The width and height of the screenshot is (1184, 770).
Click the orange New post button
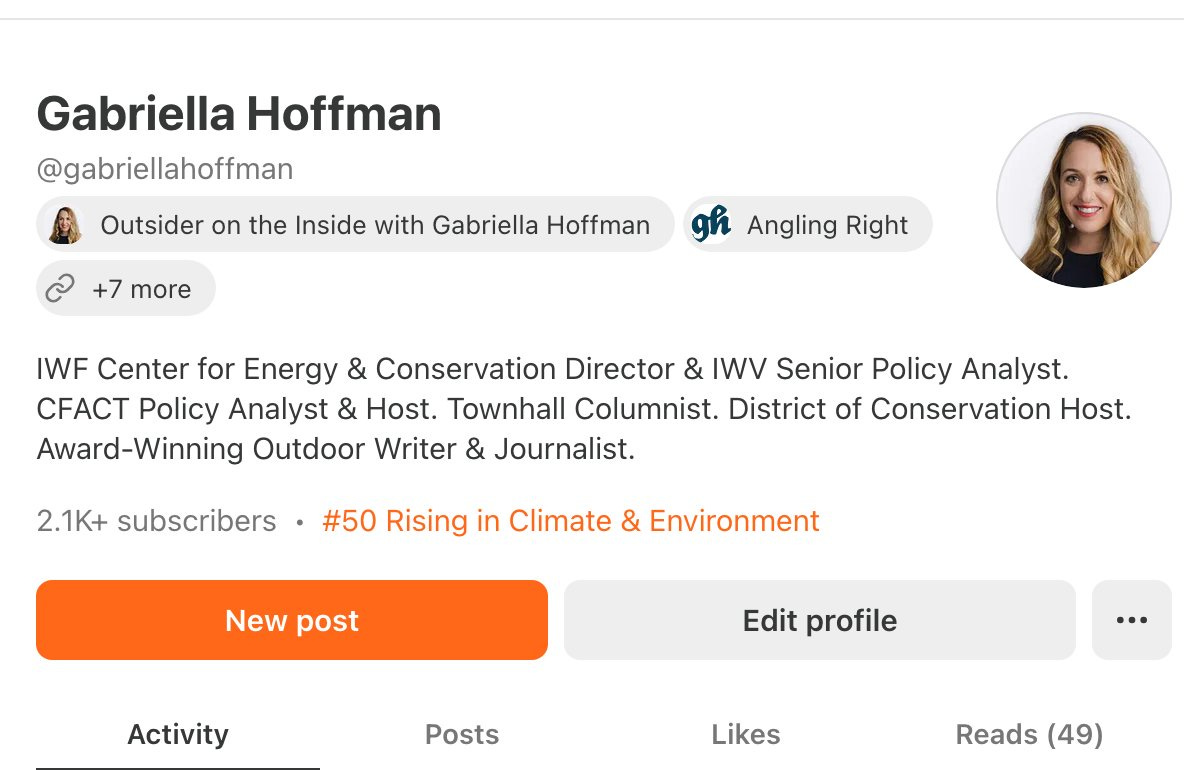(x=291, y=620)
